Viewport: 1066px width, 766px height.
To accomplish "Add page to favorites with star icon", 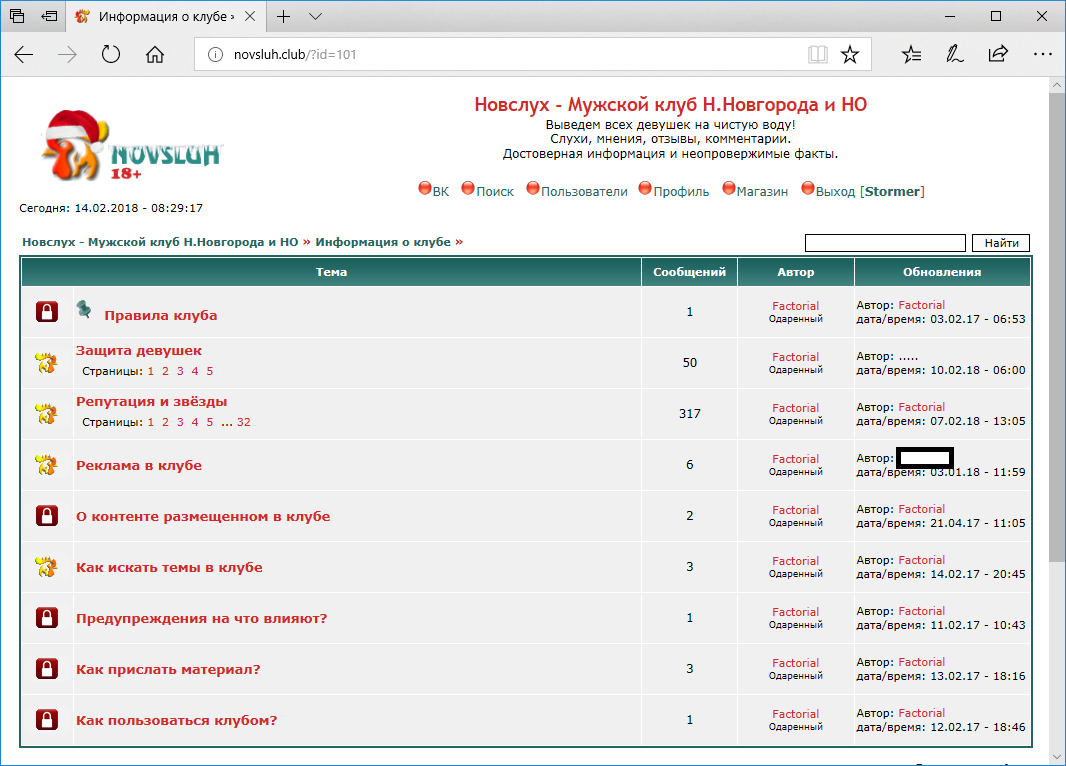I will pyautogui.click(x=849, y=55).
